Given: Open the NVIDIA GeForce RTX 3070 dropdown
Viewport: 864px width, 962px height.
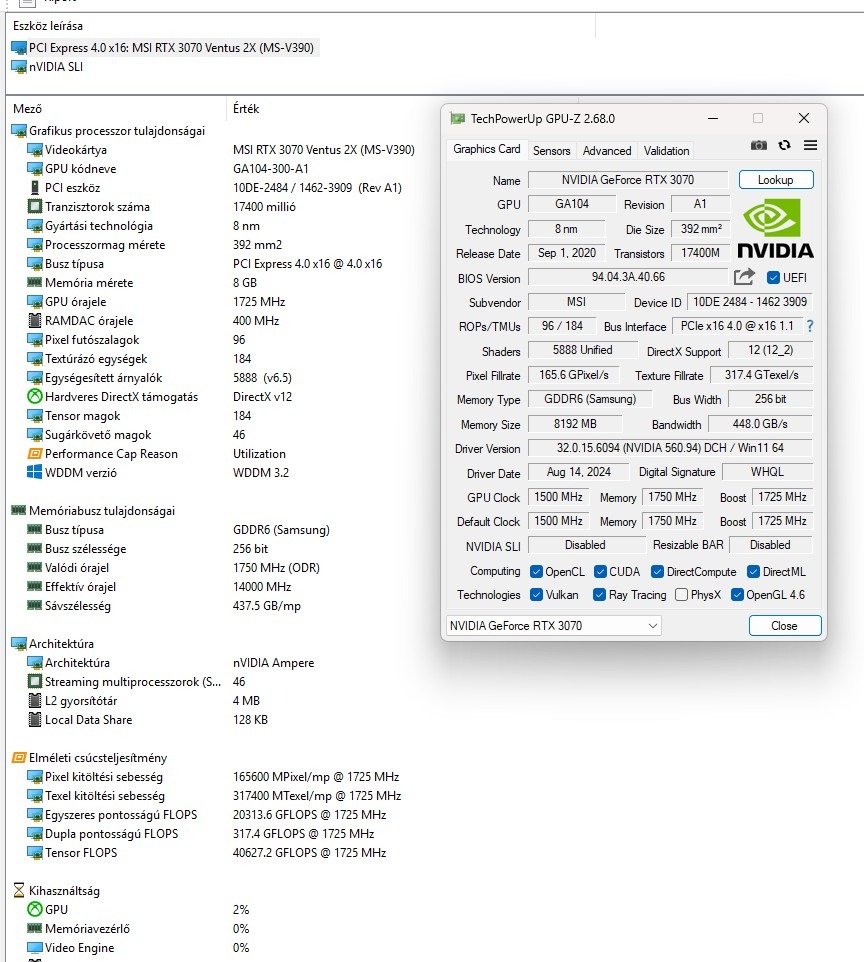Looking at the screenshot, I should click(x=554, y=626).
